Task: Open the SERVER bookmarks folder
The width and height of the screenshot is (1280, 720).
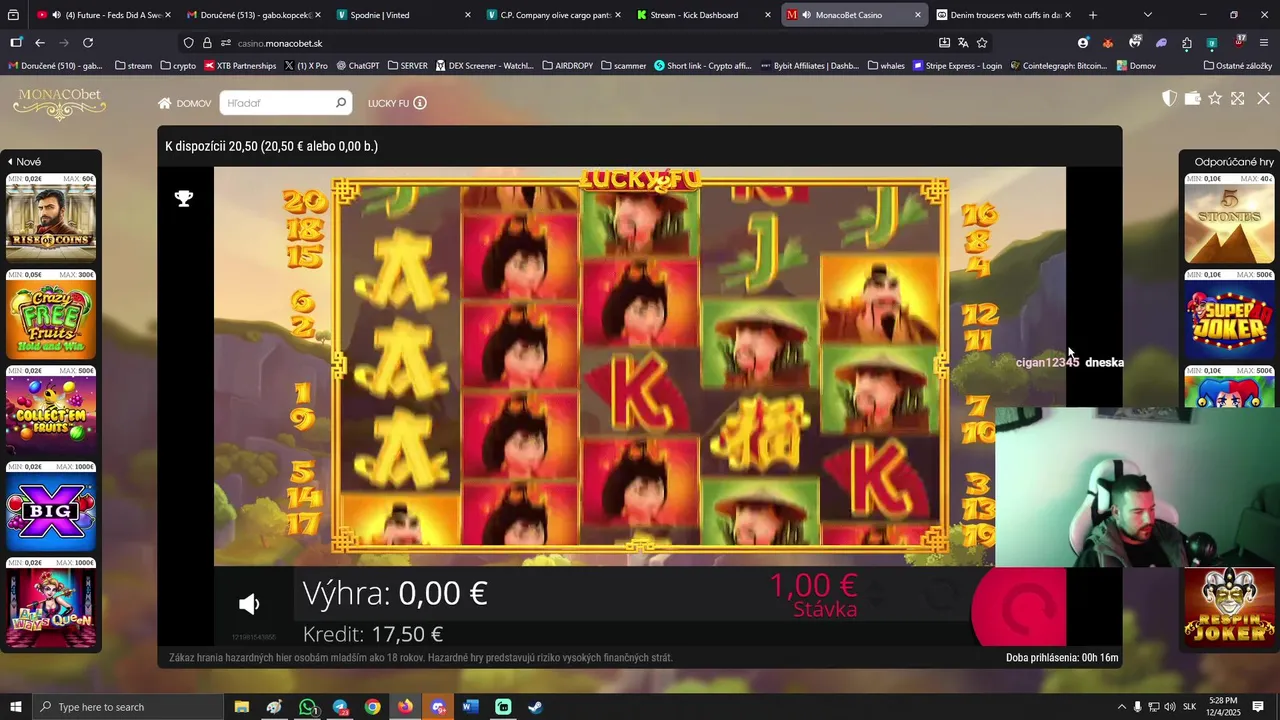Action: point(407,66)
